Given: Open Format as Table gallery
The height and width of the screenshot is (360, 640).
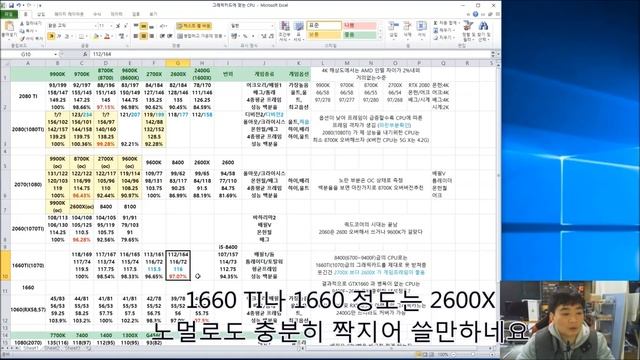Looking at the screenshot, I should pyautogui.click(x=299, y=31).
